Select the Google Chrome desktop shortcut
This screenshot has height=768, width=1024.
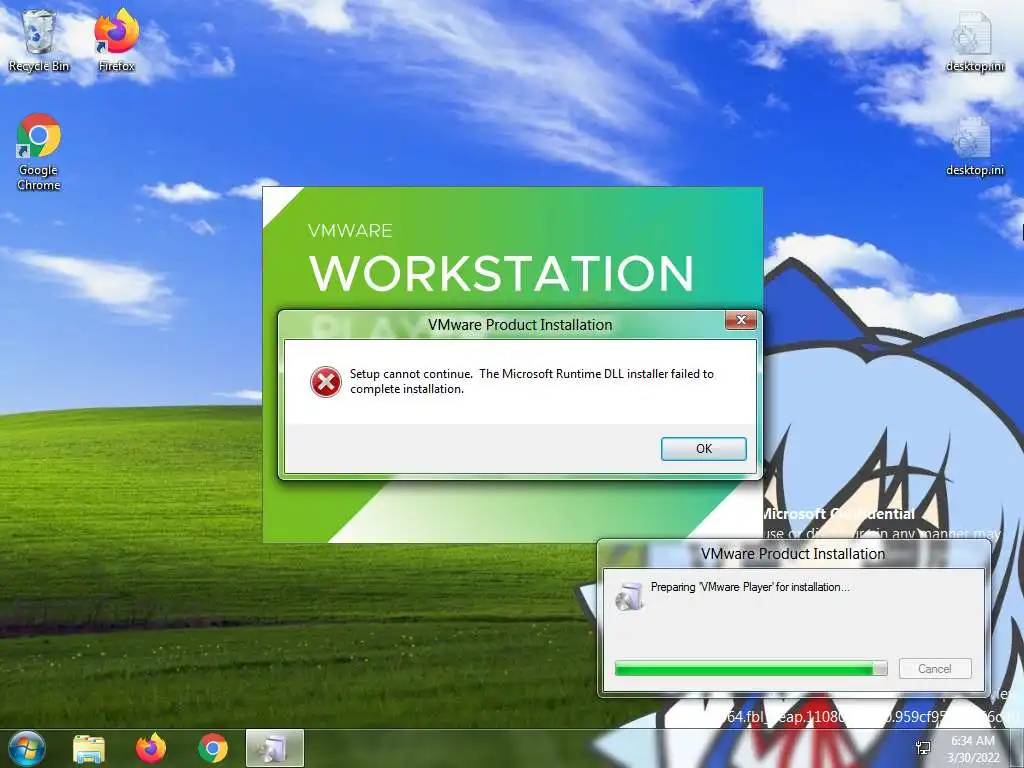coord(39,152)
